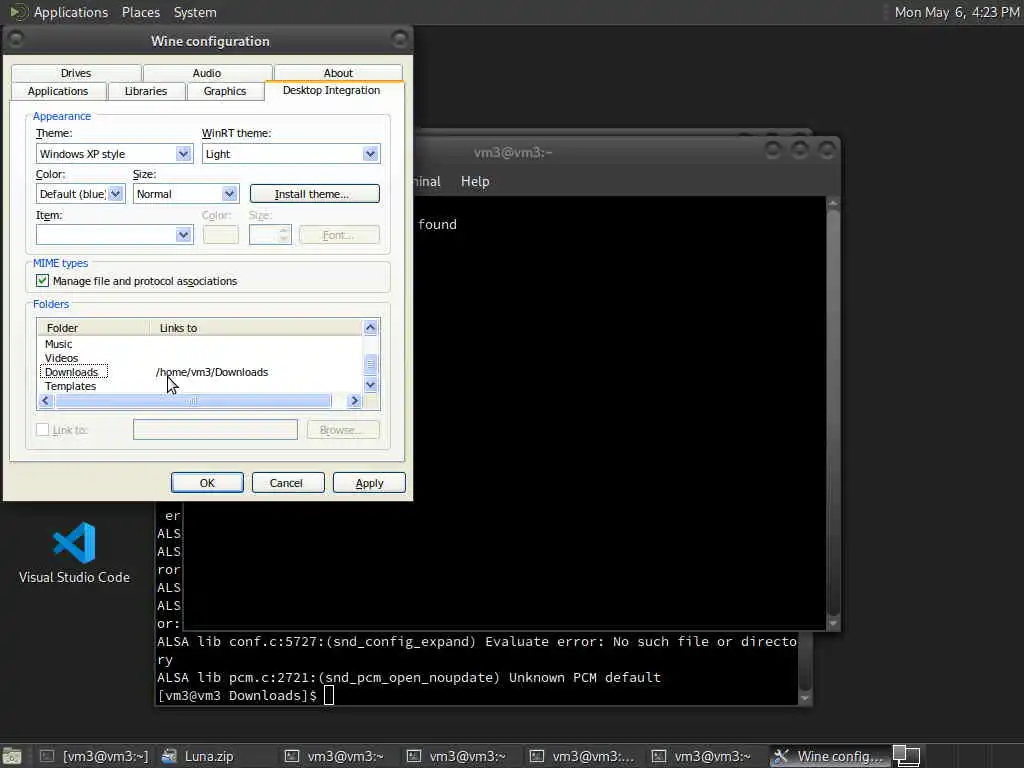
Task: Click Cancel in Wine configuration
Action: tap(287, 483)
